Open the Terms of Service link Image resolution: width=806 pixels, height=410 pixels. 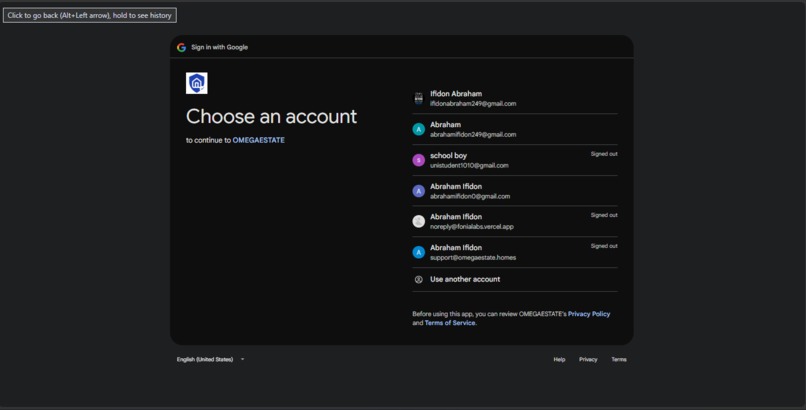click(x=450, y=323)
